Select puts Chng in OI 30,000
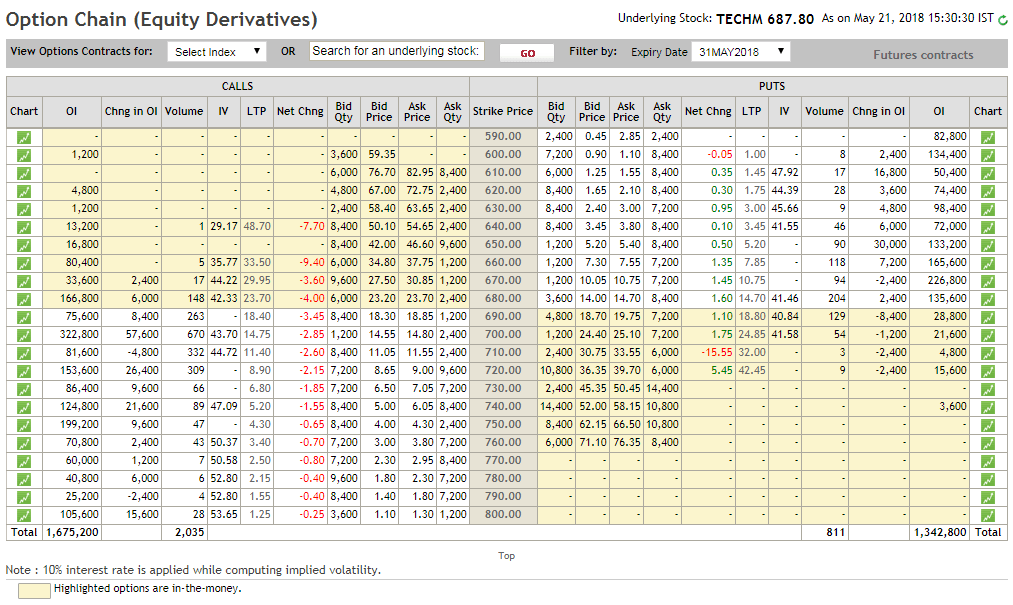1013x605 pixels. (890, 244)
